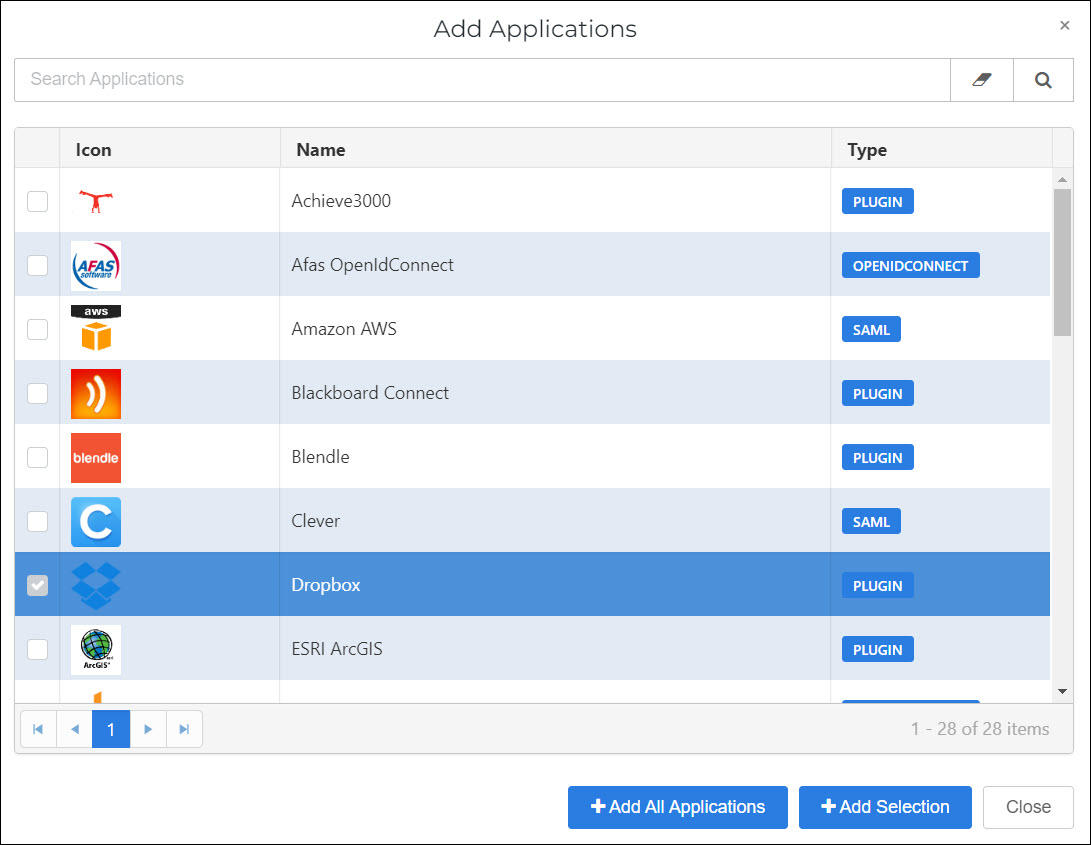This screenshot has width=1091, height=845.
Task: Click the Add All Applications button
Action: pos(678,807)
